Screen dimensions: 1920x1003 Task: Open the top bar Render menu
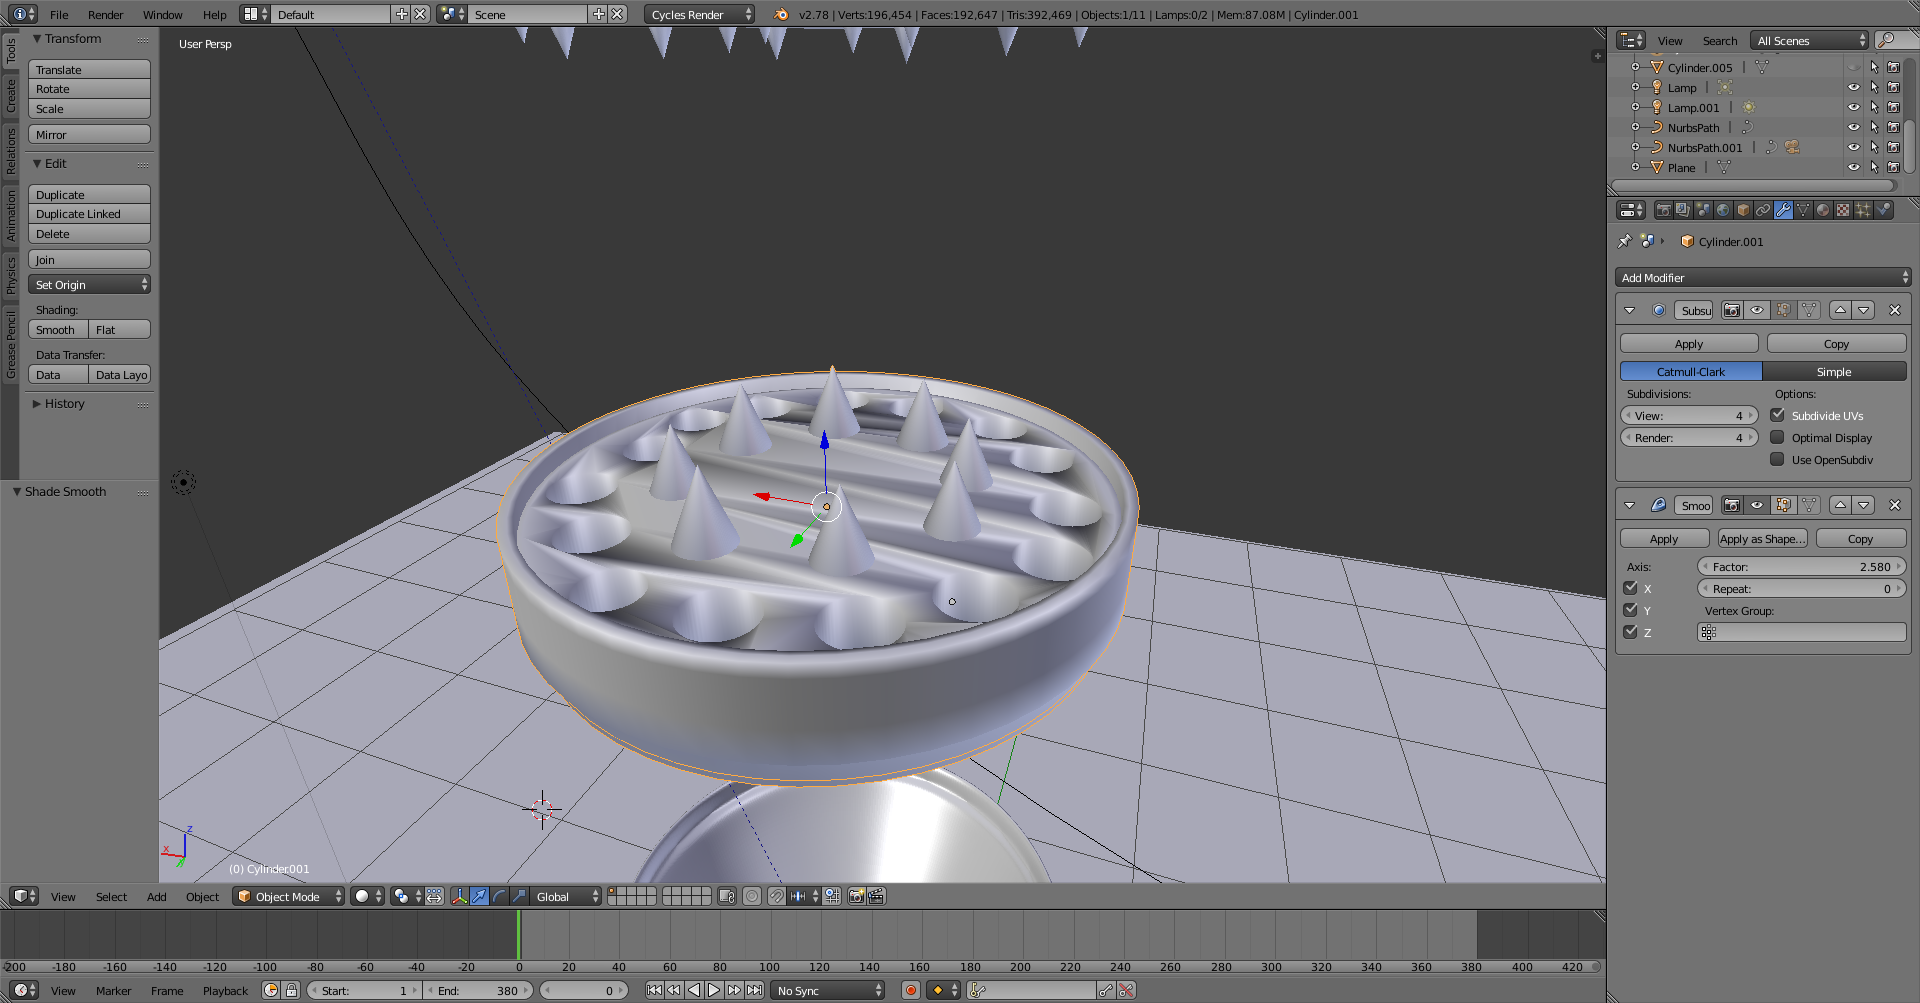coord(105,14)
